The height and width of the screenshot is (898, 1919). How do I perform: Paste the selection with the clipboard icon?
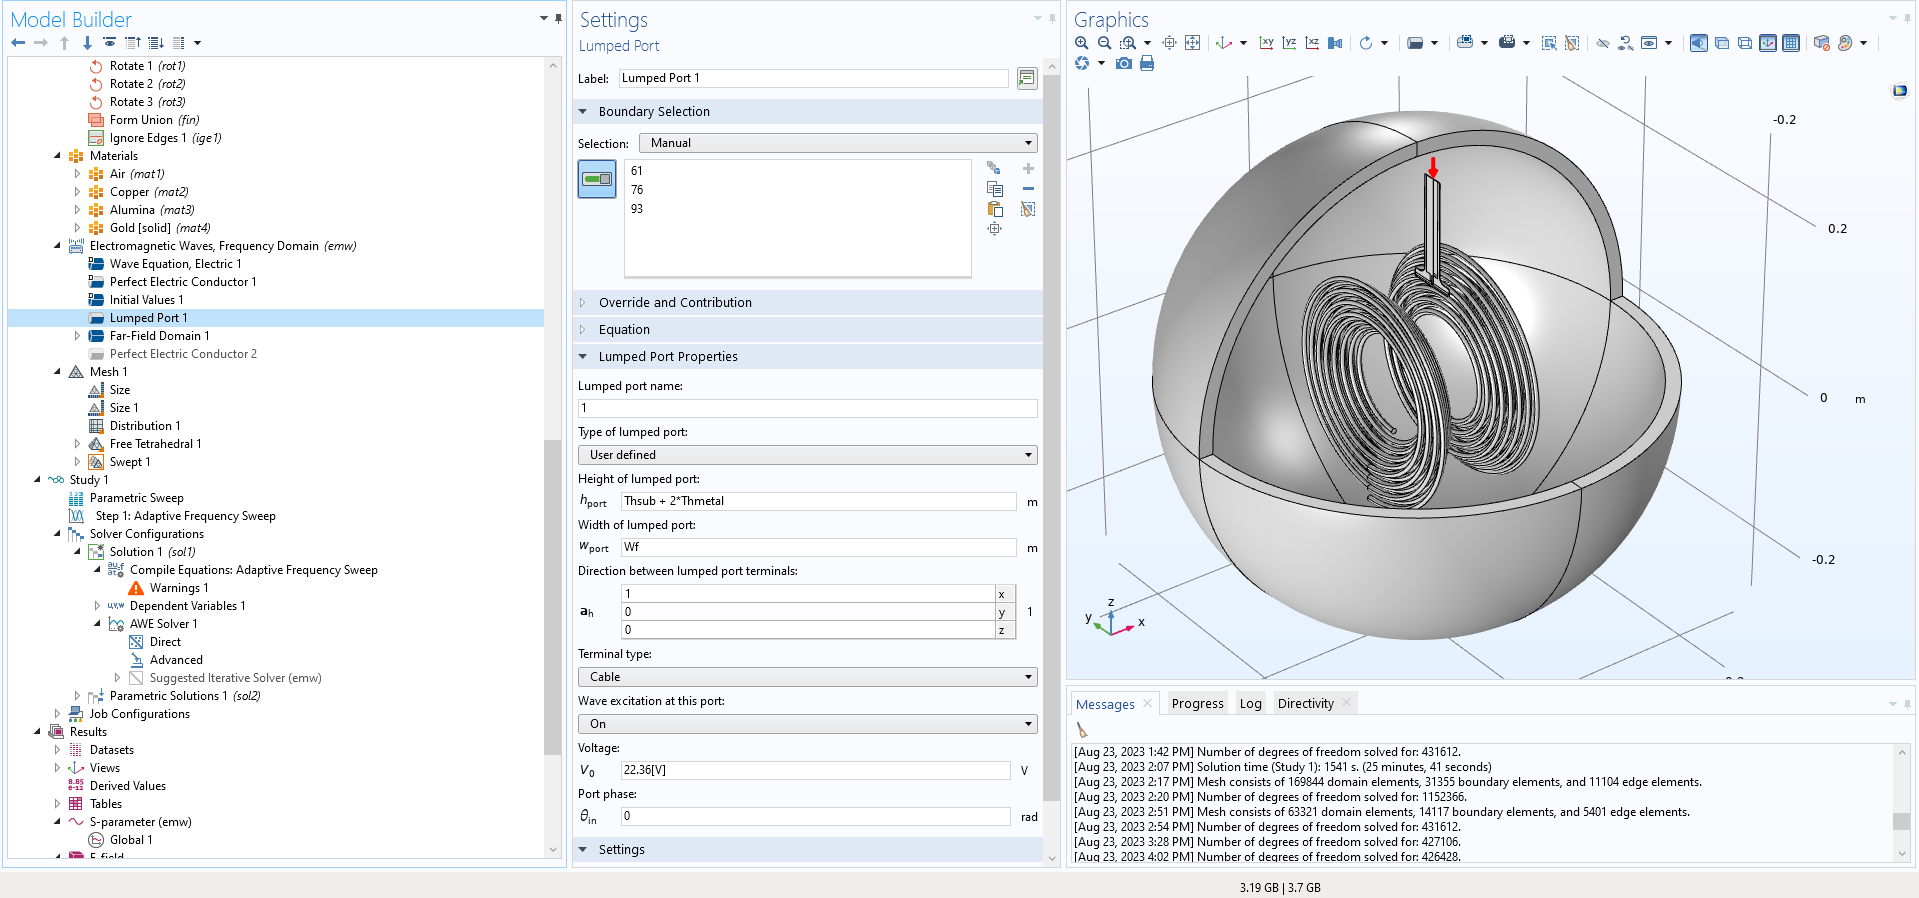click(994, 209)
